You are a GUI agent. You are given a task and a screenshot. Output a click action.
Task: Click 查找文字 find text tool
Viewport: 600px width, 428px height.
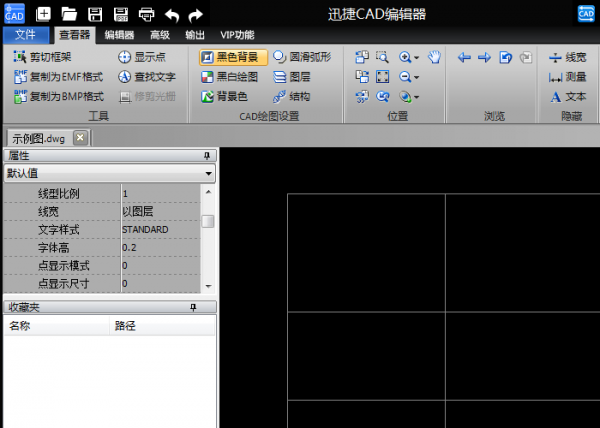click(x=146, y=77)
